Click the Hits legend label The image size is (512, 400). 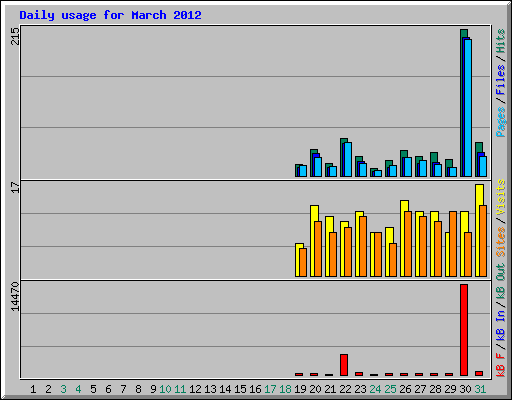[500, 41]
